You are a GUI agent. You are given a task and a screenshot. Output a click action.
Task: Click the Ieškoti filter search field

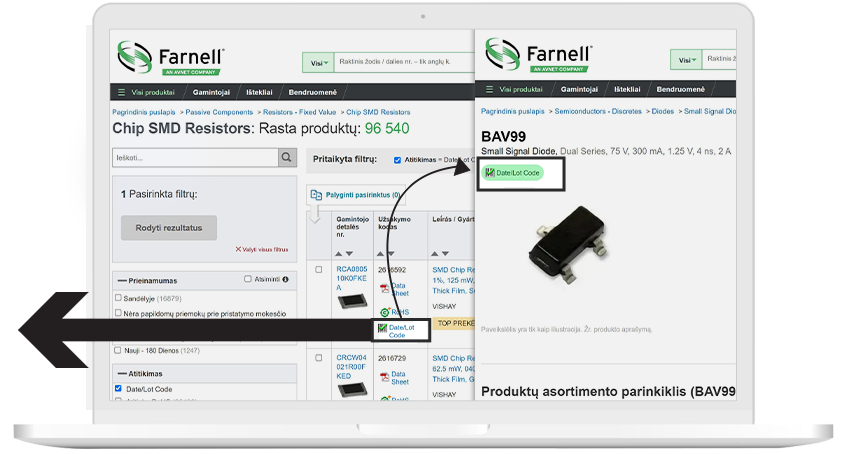coord(195,158)
